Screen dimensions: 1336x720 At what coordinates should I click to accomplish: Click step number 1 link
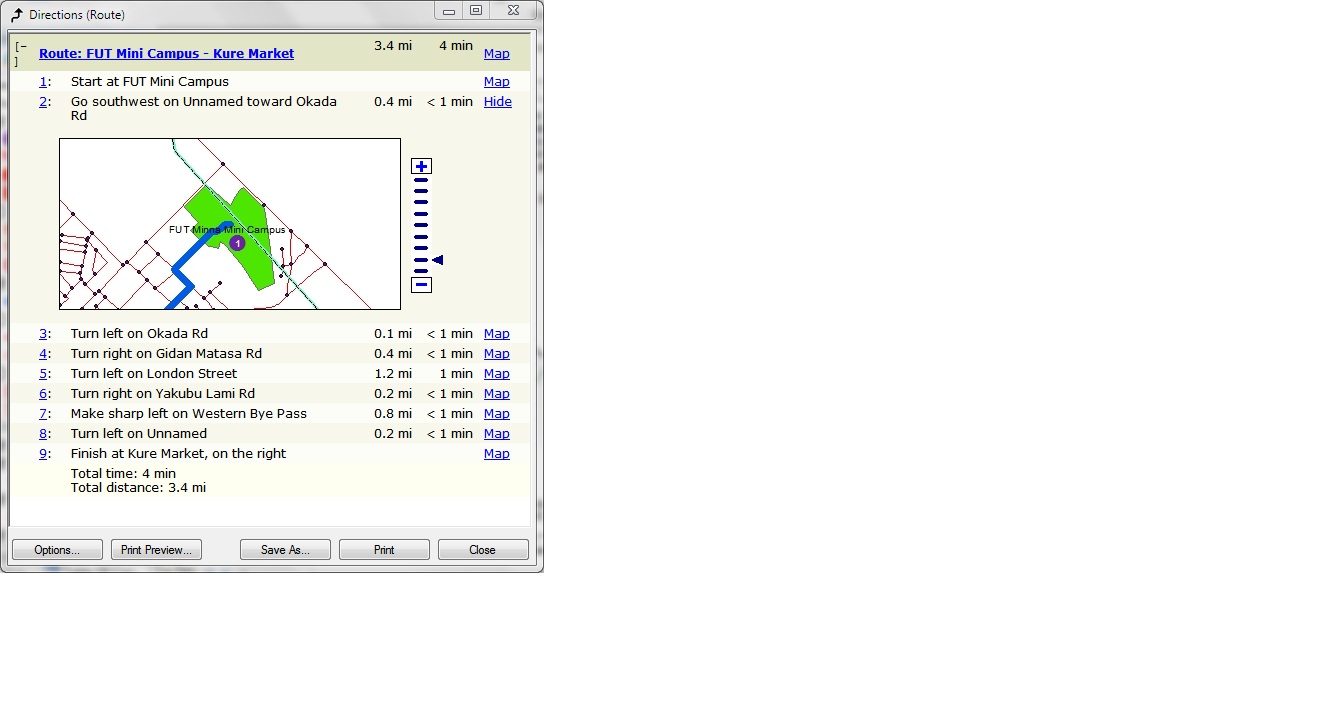43,82
